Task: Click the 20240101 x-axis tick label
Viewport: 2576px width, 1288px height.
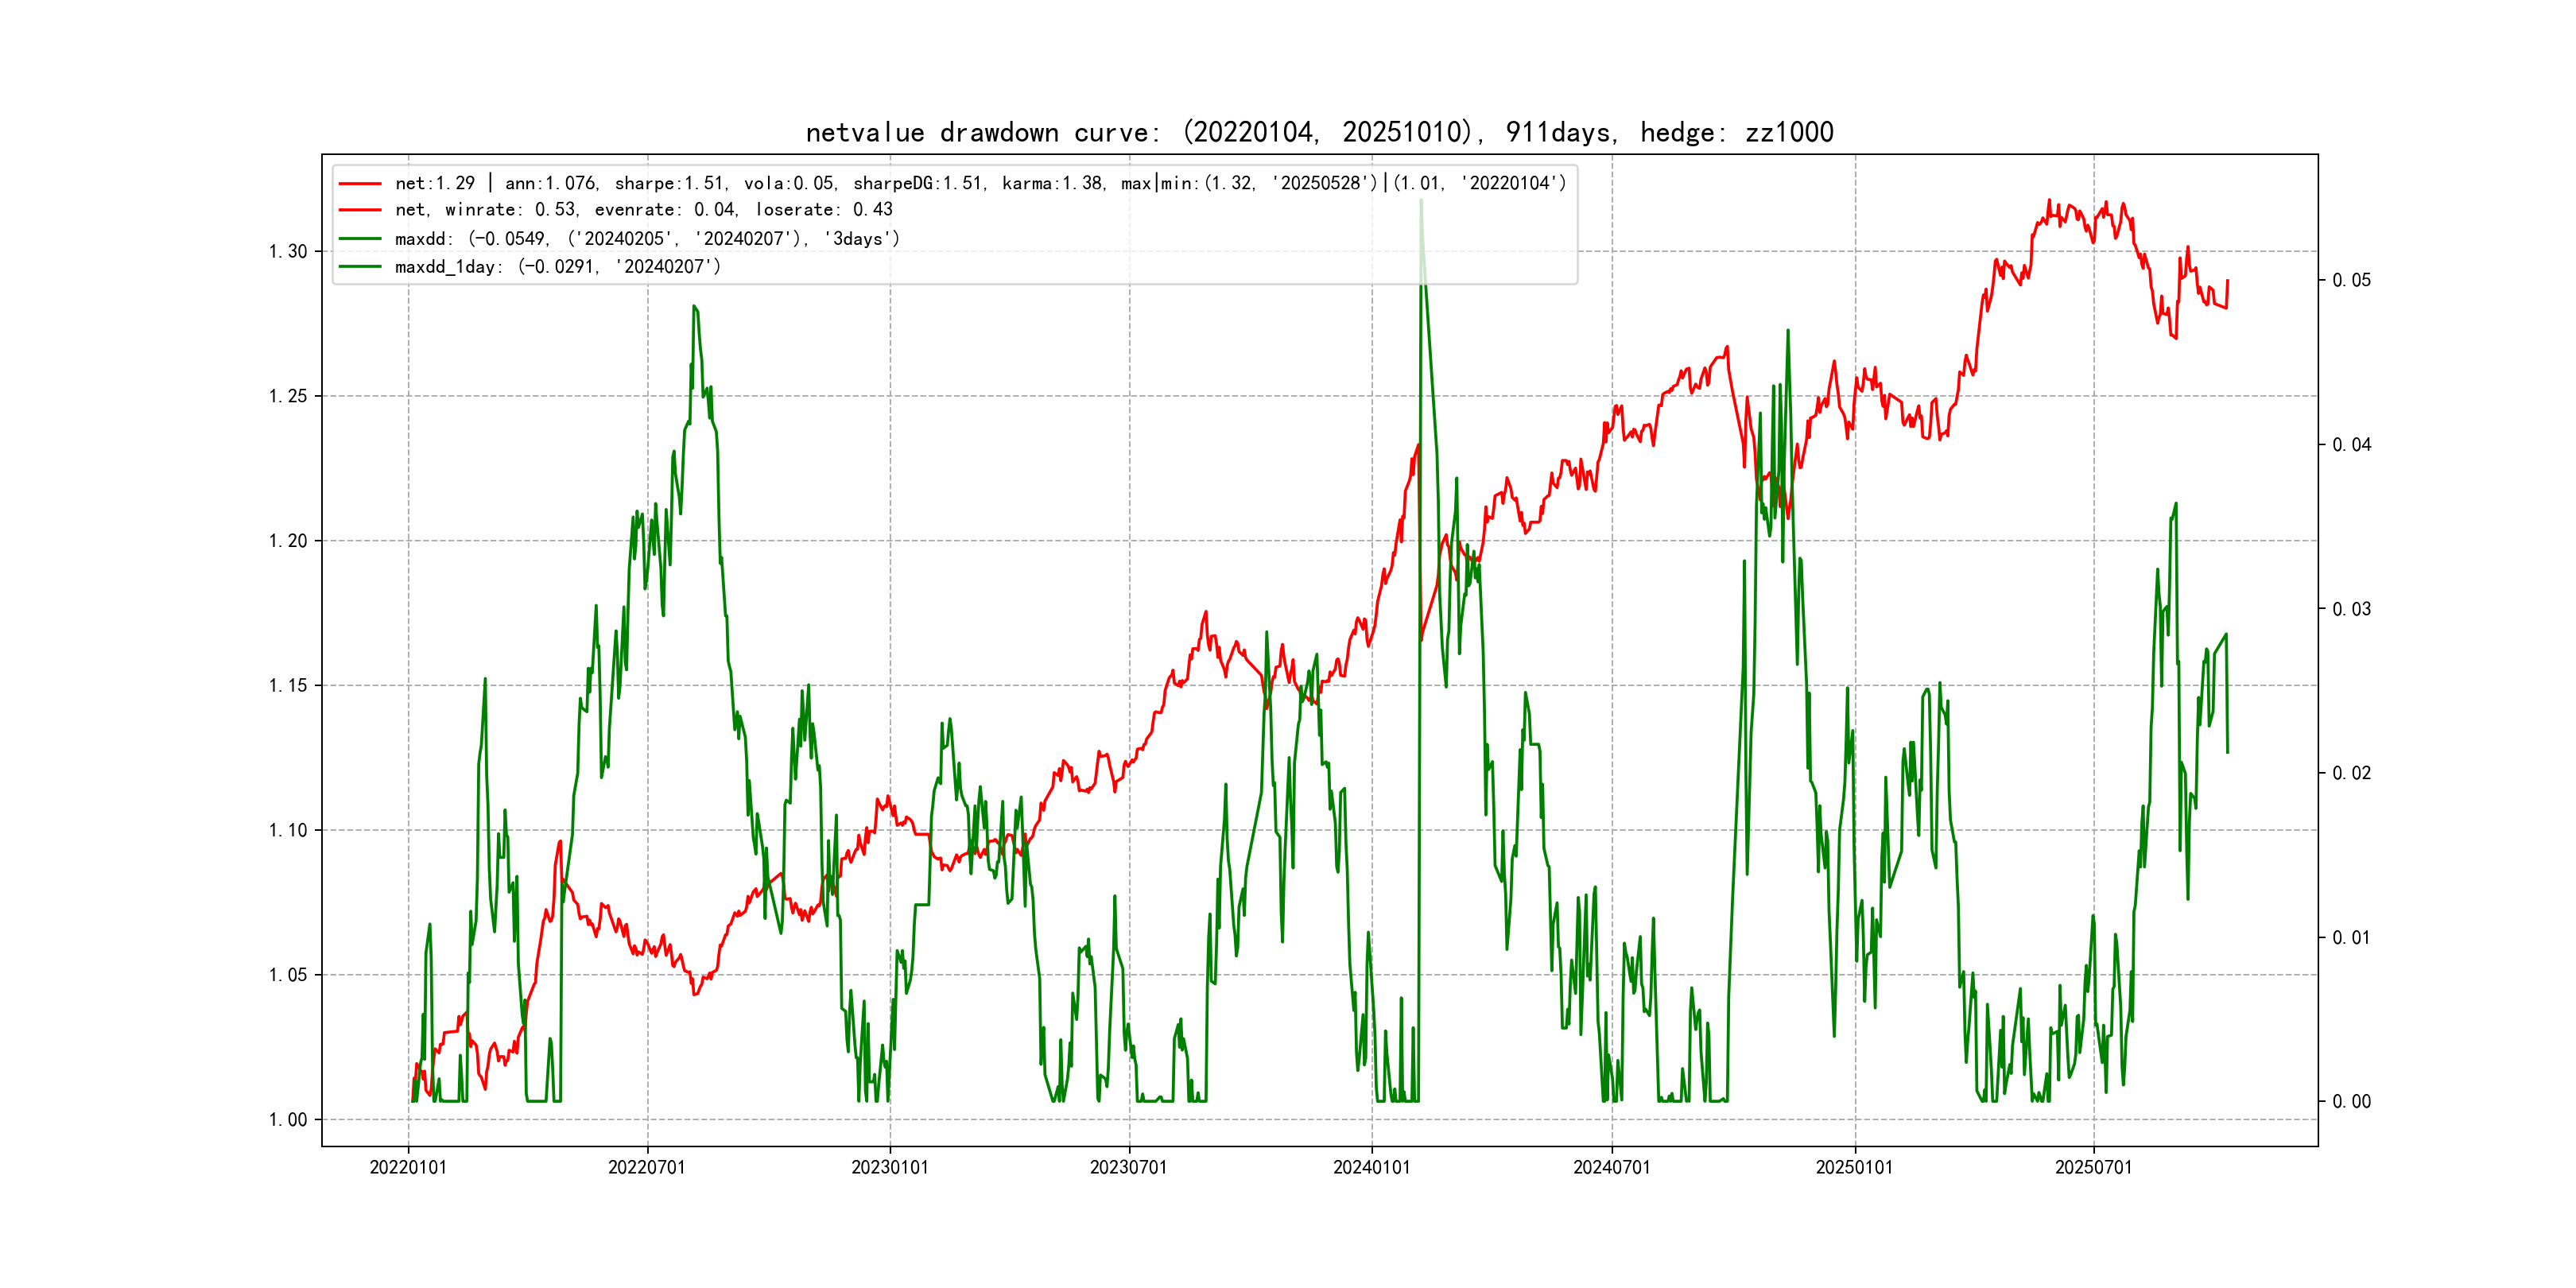Action: coord(1371,1167)
